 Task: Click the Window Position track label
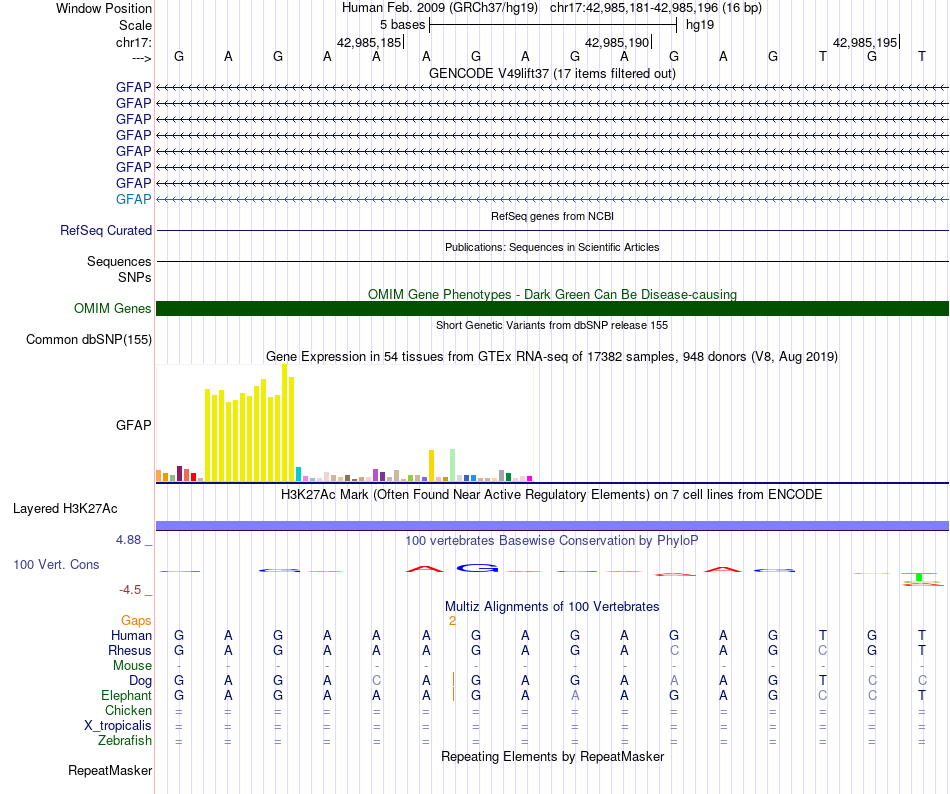[104, 8]
